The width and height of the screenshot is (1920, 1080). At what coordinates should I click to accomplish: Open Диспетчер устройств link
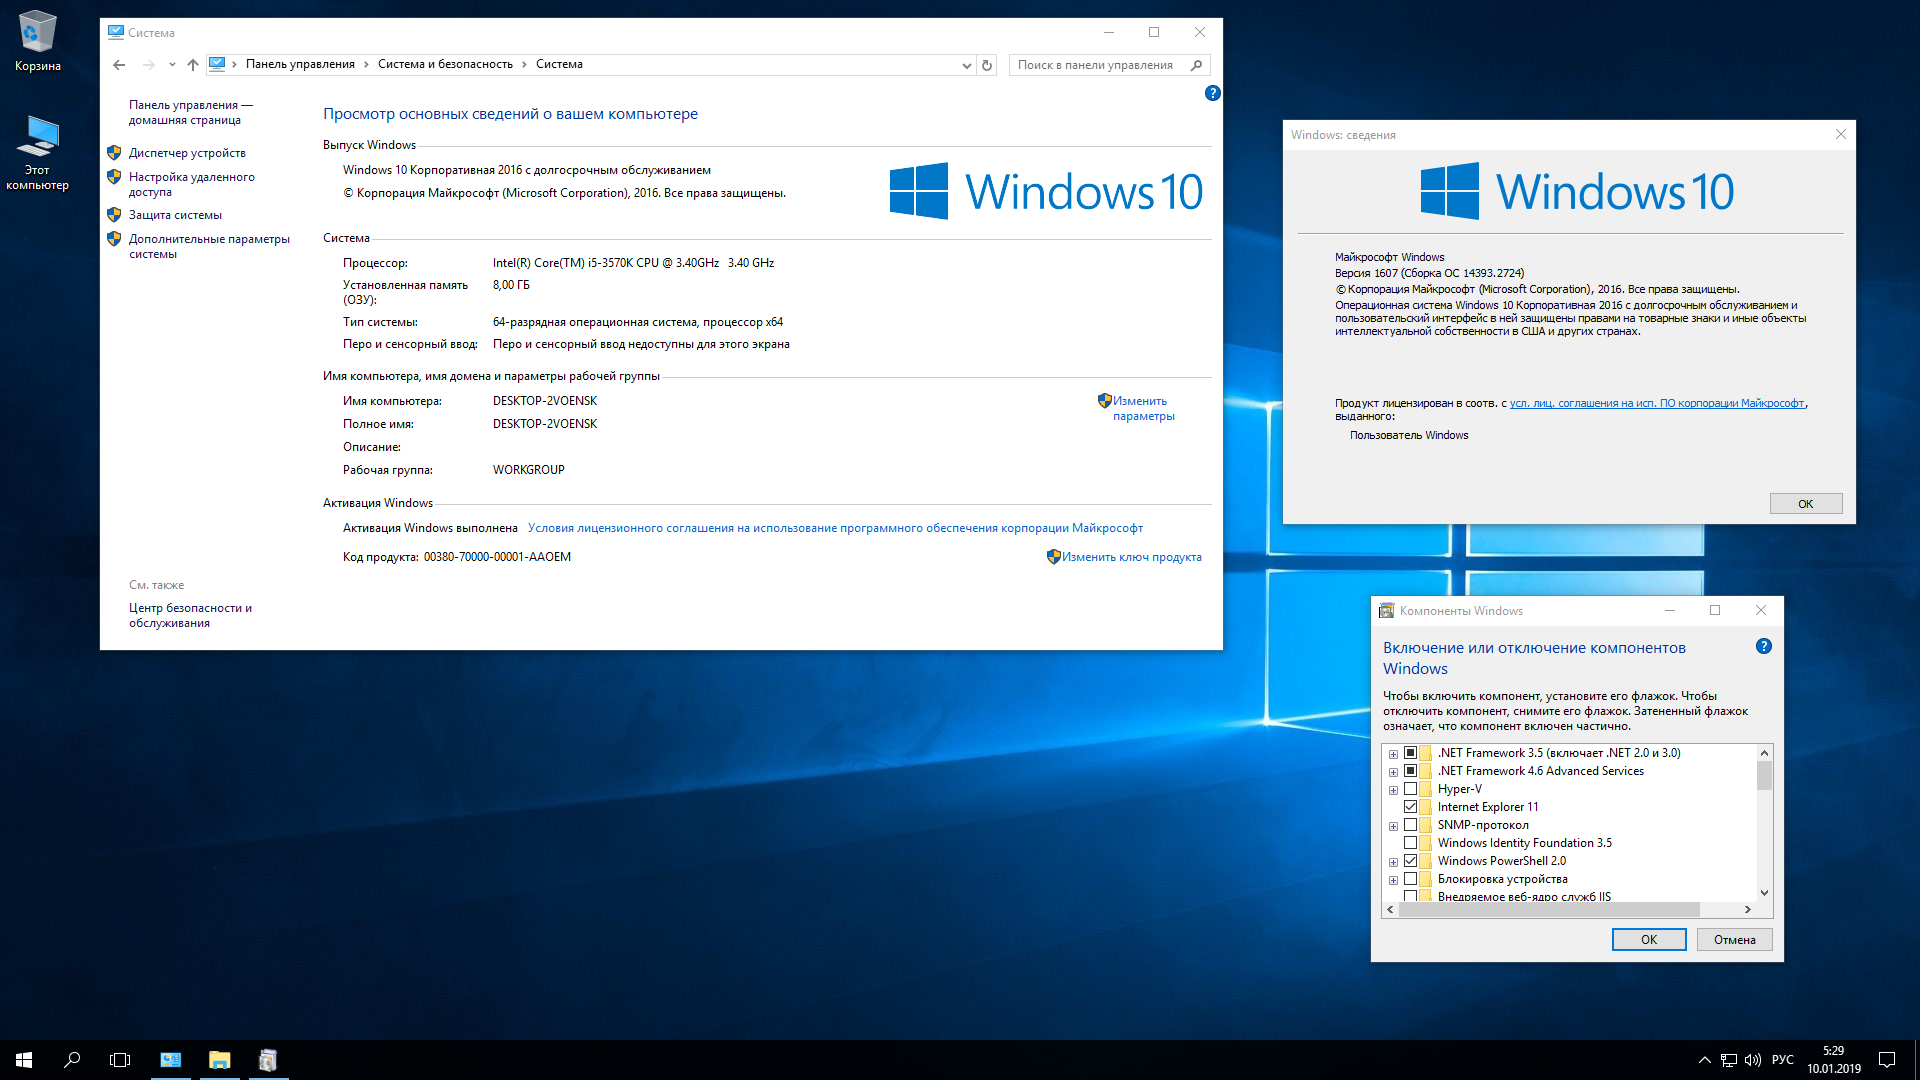[x=187, y=153]
